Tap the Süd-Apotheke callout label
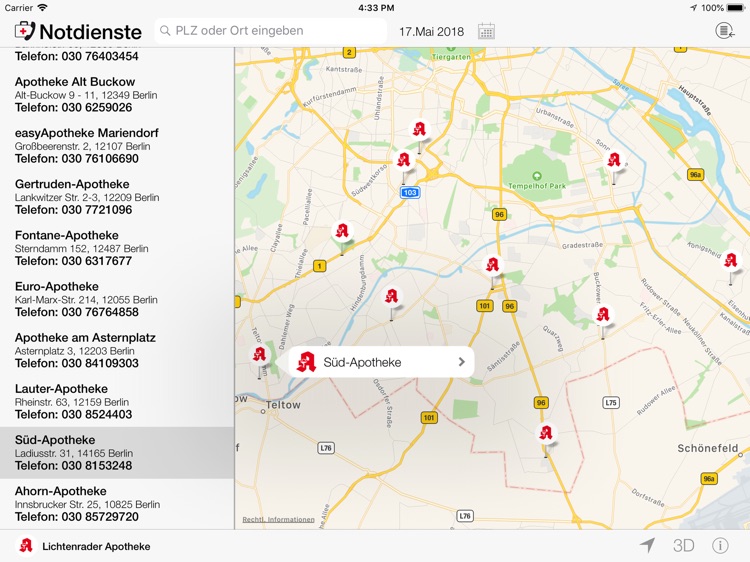 click(x=362, y=363)
